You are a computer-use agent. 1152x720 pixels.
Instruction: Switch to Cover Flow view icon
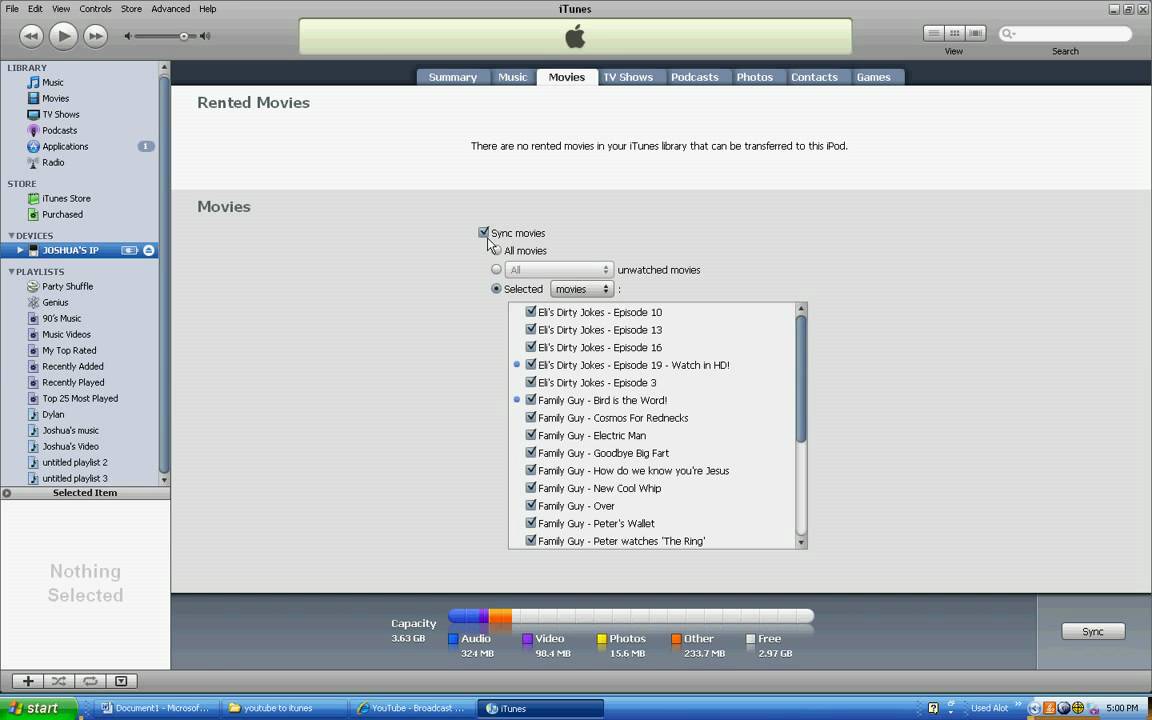click(x=976, y=33)
